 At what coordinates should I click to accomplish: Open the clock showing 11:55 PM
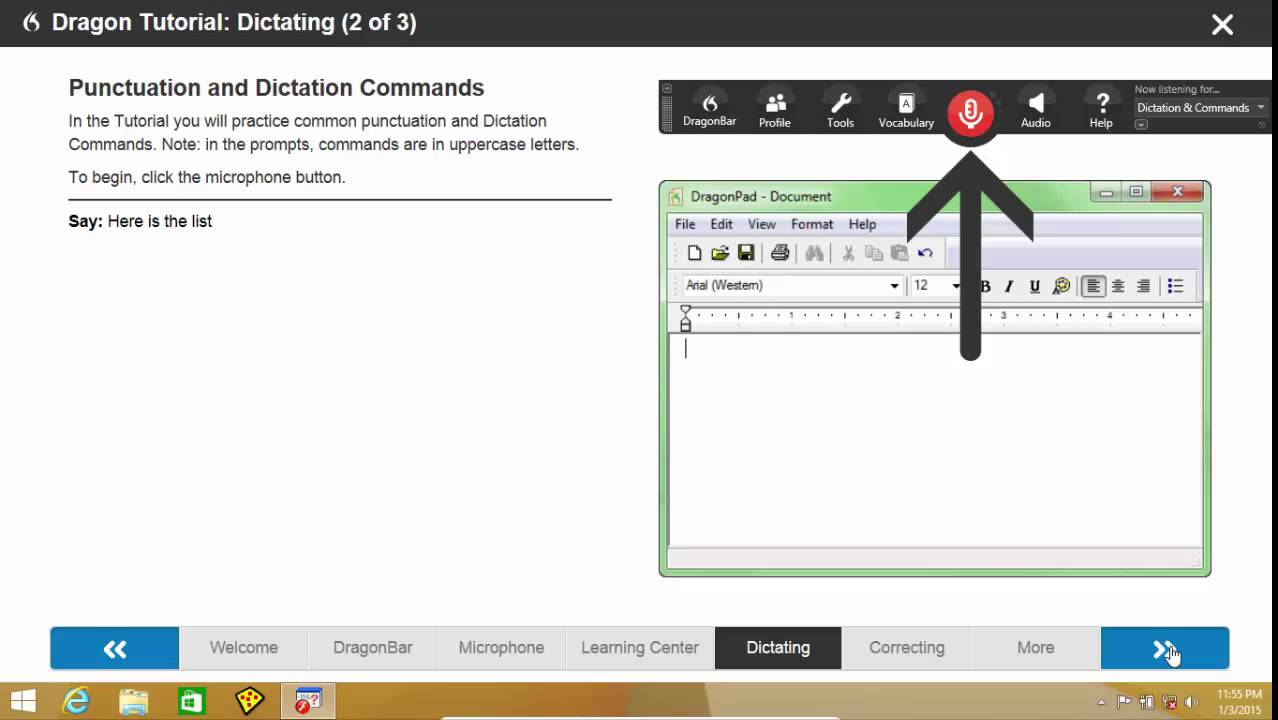pyautogui.click(x=1239, y=701)
